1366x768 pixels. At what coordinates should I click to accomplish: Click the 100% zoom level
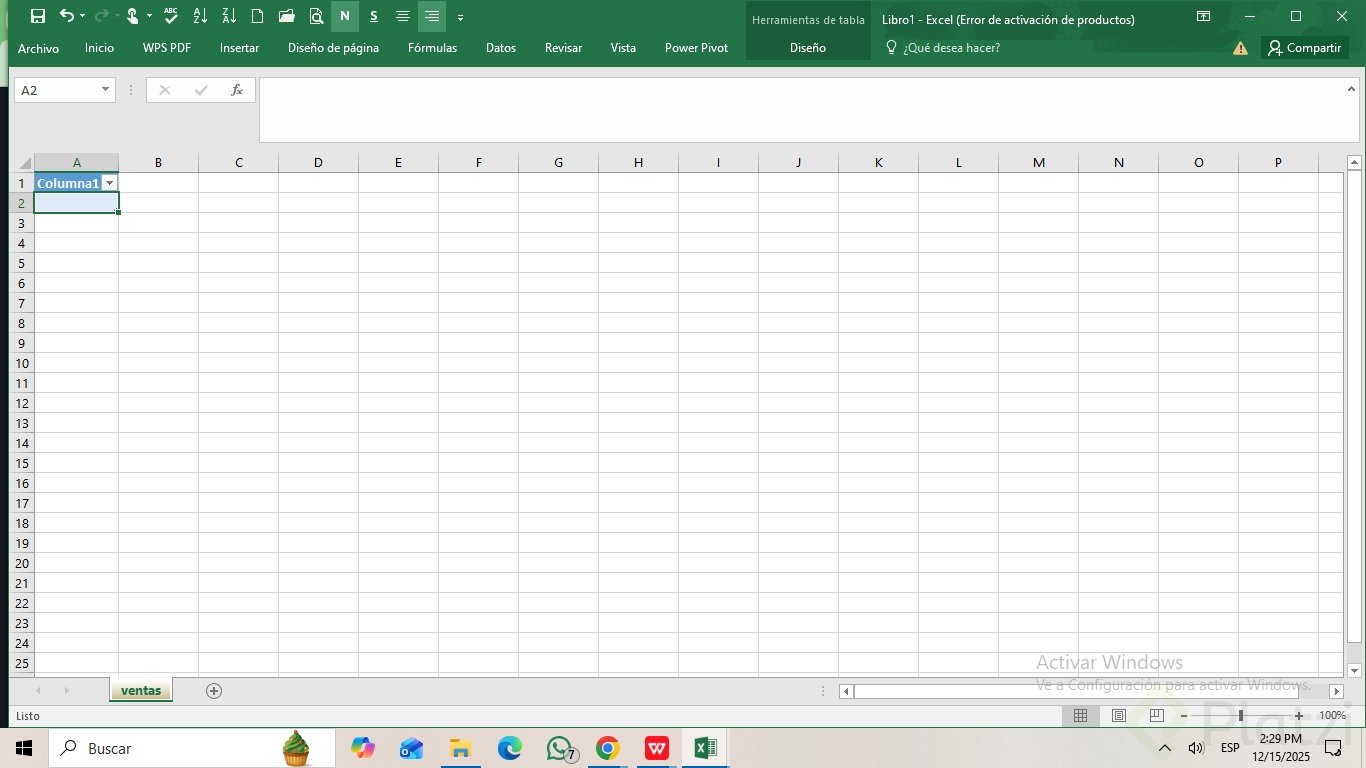1332,716
